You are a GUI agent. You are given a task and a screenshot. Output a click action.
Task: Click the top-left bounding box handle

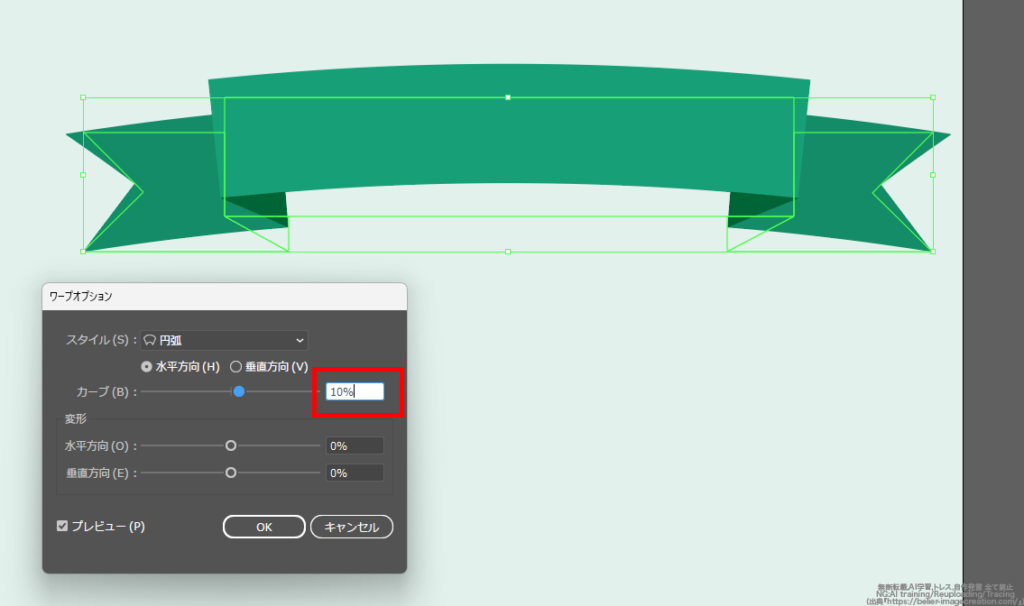(x=83, y=98)
